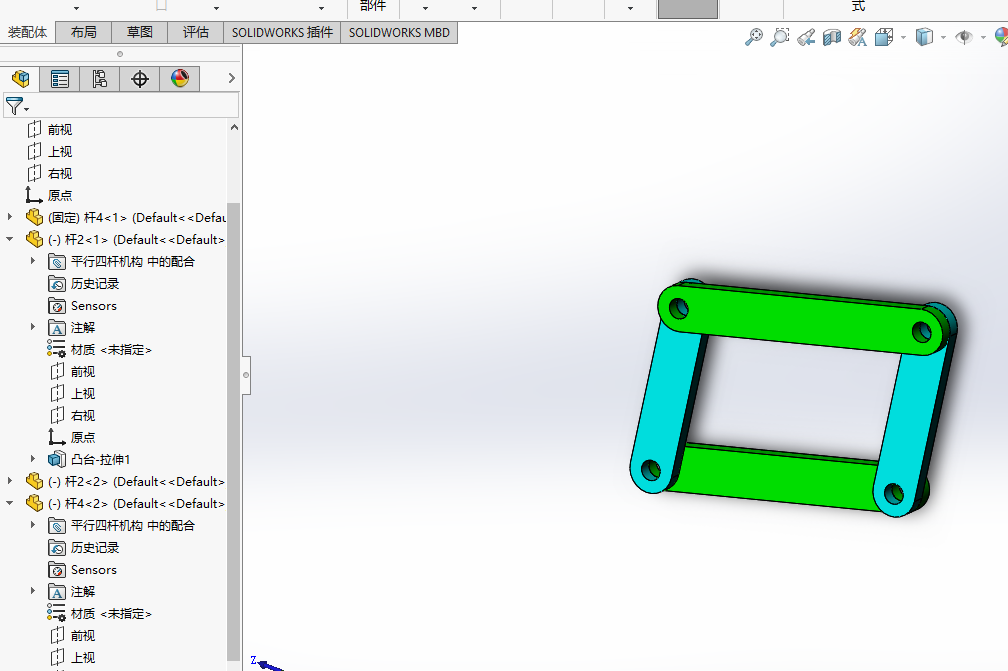
Task: Click the 历史记录 icon under 杆2<1>
Action: pos(57,283)
